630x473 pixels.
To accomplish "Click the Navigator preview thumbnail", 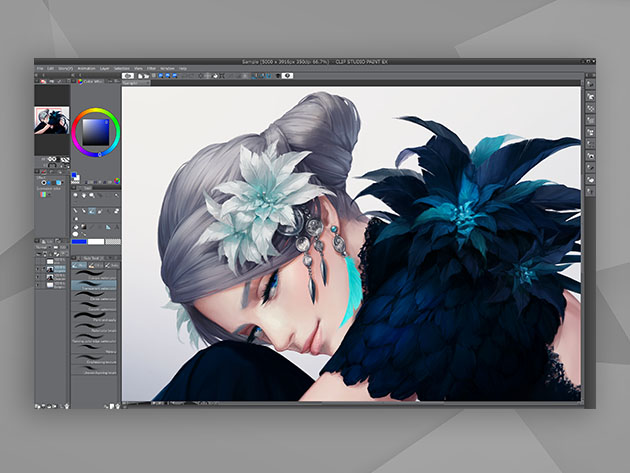I will 52,120.
